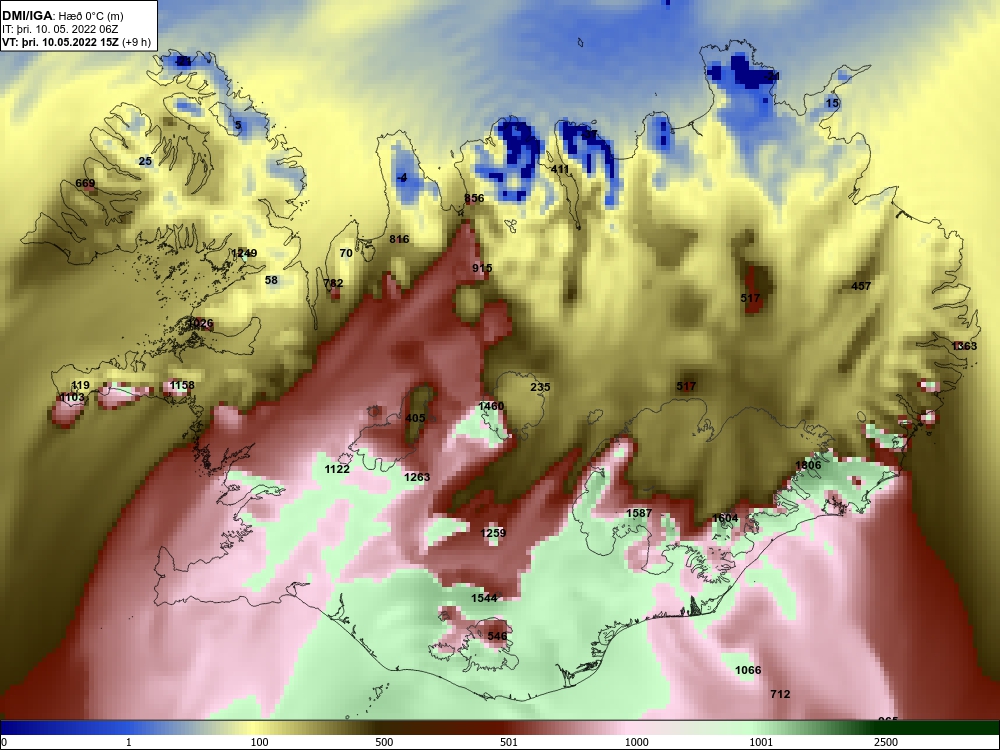Click the map value 546

(x=497, y=636)
